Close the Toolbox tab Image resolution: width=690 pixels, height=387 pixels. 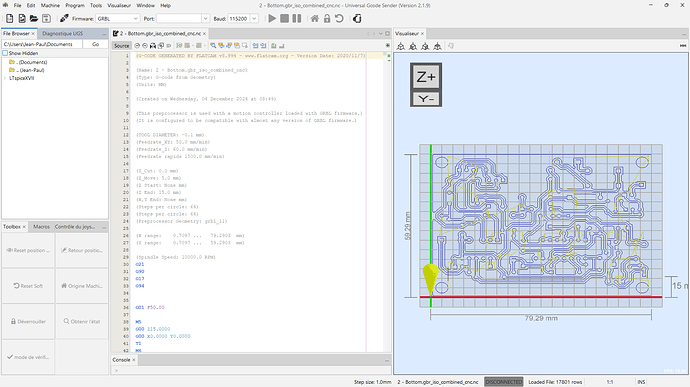tap(24, 227)
